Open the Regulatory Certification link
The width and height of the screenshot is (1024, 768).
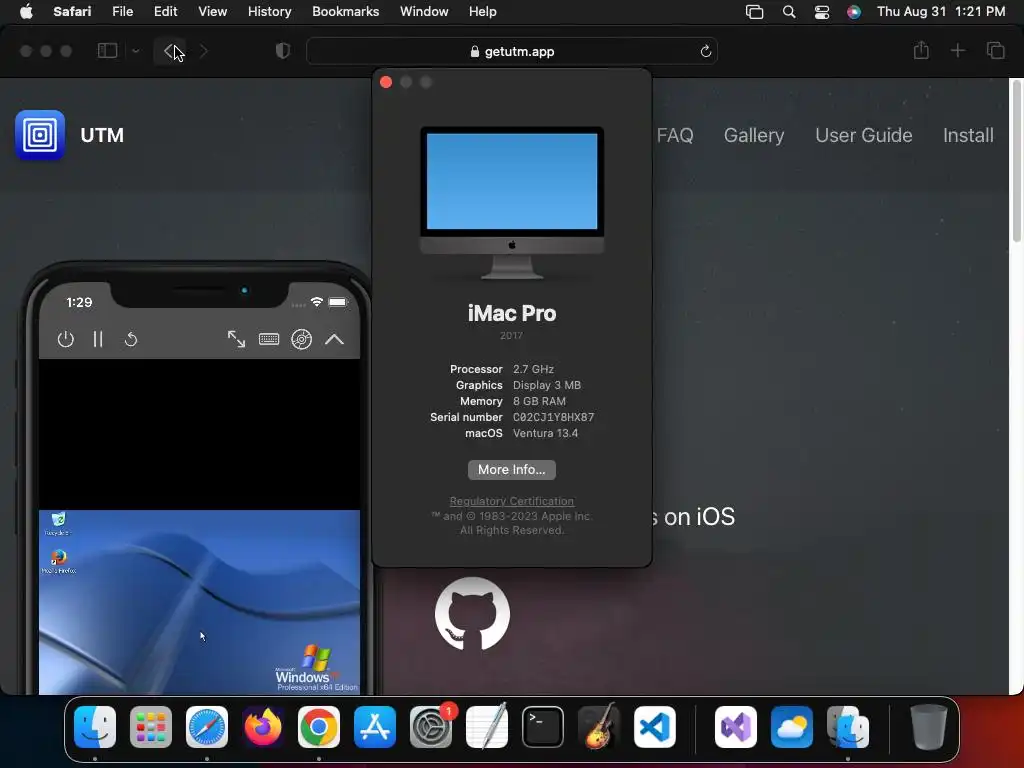click(x=511, y=501)
